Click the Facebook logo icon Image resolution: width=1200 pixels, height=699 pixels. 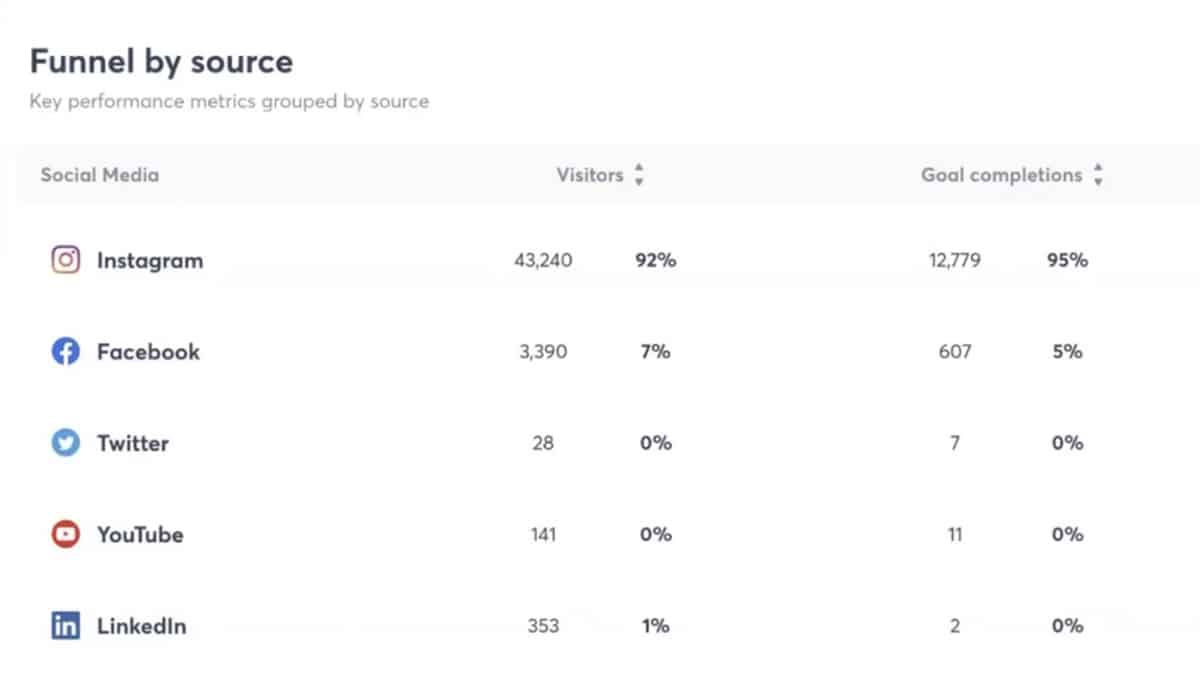(65, 352)
